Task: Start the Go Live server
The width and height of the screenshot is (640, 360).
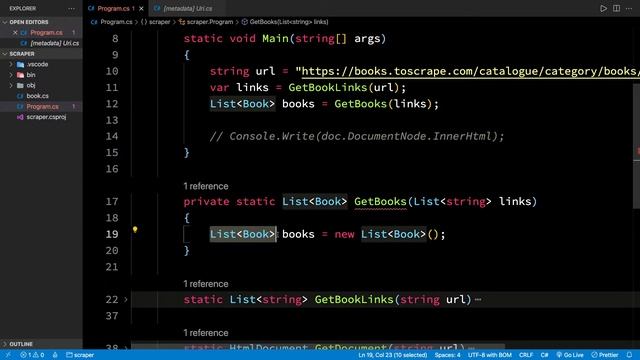Action: [570, 355]
